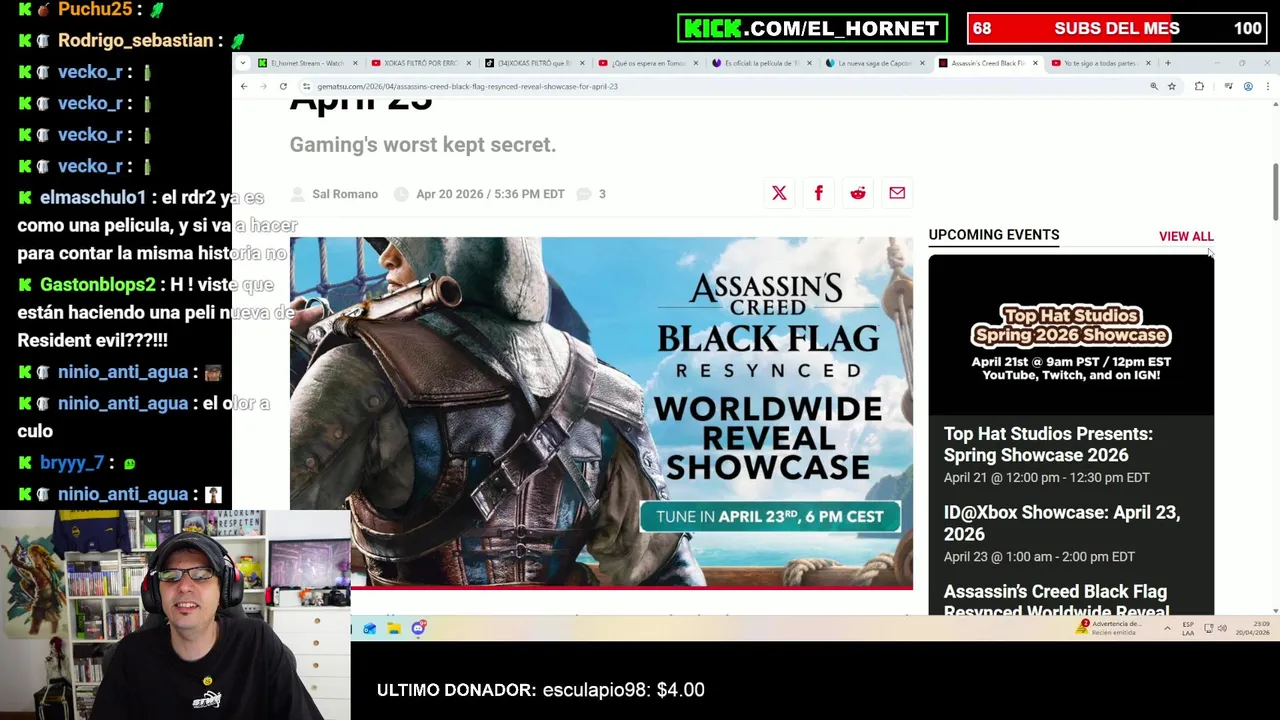Click page vertical scrollbar thumb

[1275, 192]
